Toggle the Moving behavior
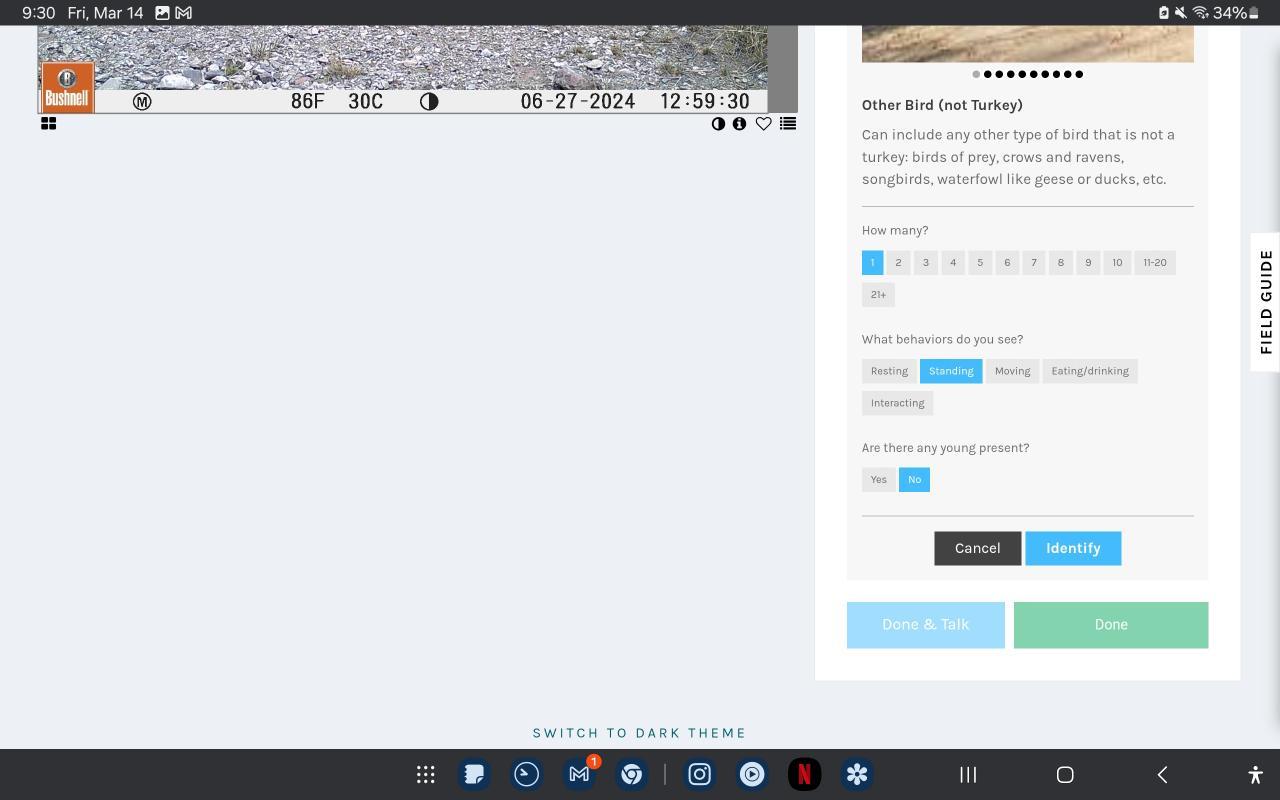This screenshot has height=800, width=1280. pos(1012,371)
